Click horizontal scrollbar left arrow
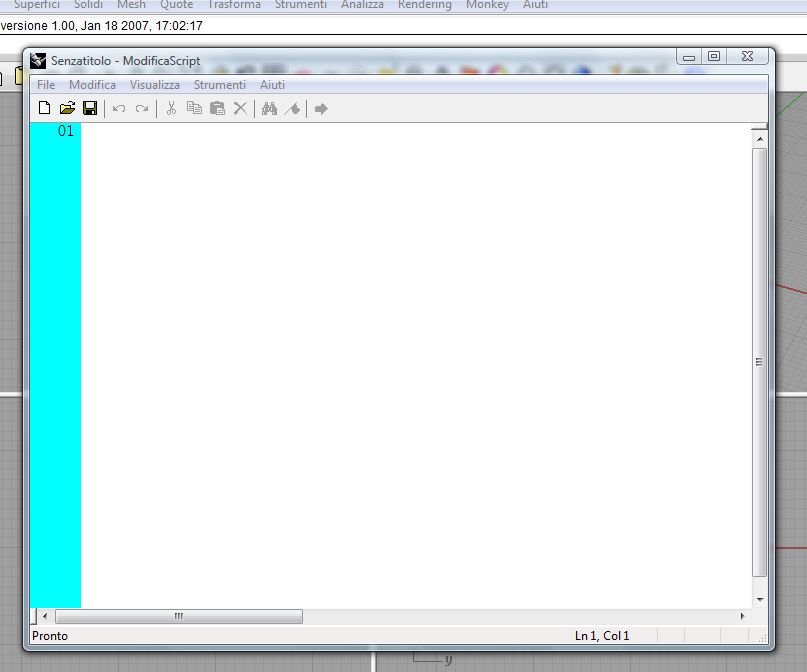The width and height of the screenshot is (807, 672). tap(45, 616)
